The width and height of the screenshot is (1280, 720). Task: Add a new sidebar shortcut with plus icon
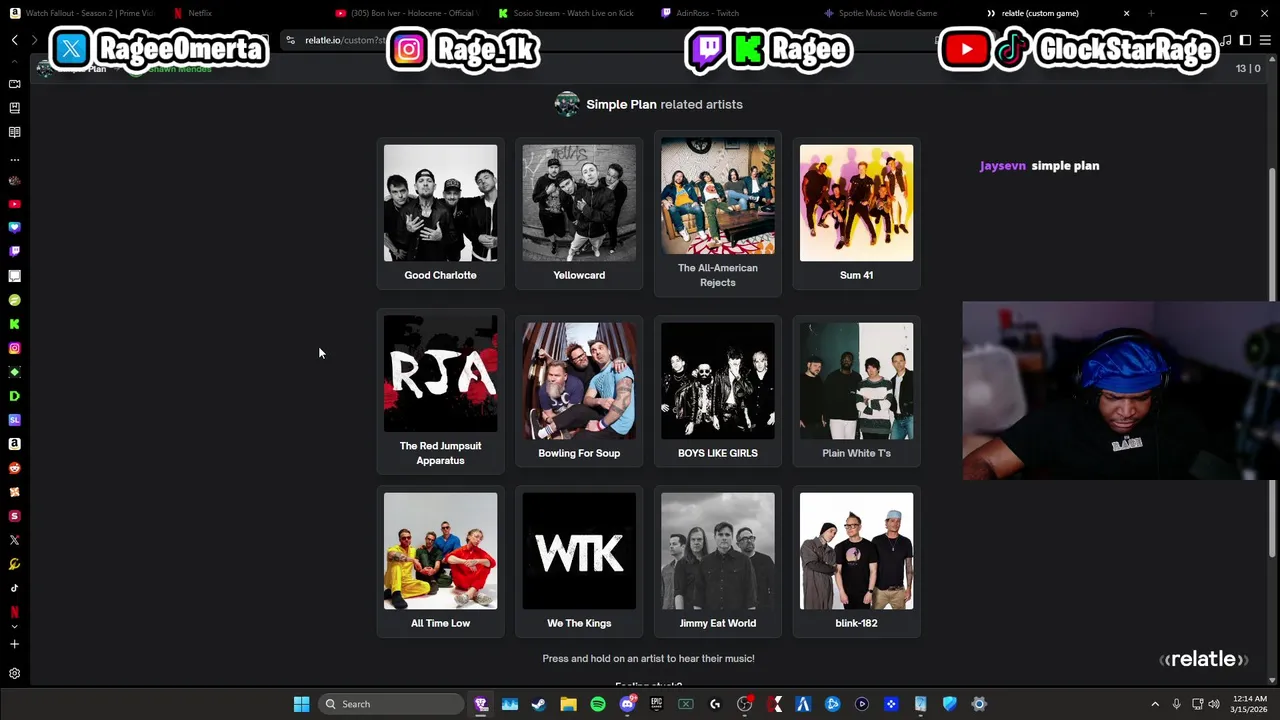click(14, 645)
